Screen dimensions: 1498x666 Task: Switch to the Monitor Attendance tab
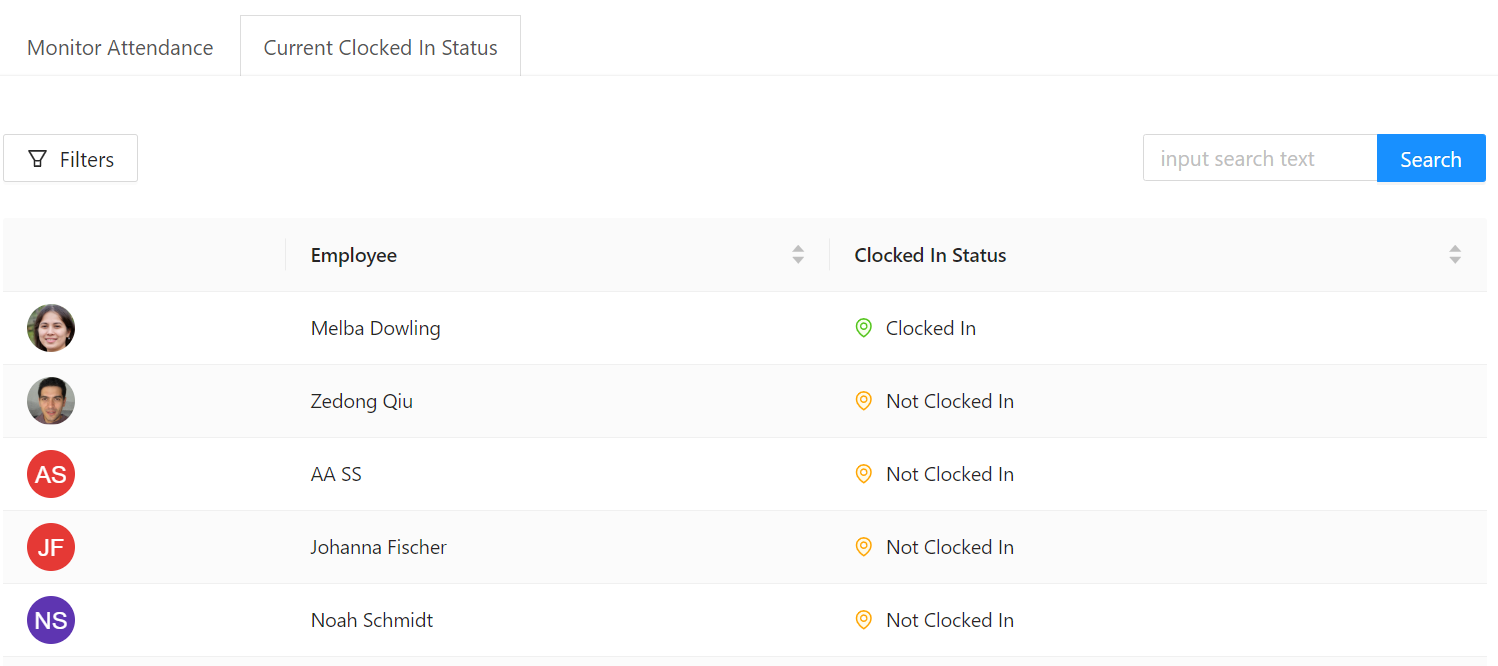[120, 48]
